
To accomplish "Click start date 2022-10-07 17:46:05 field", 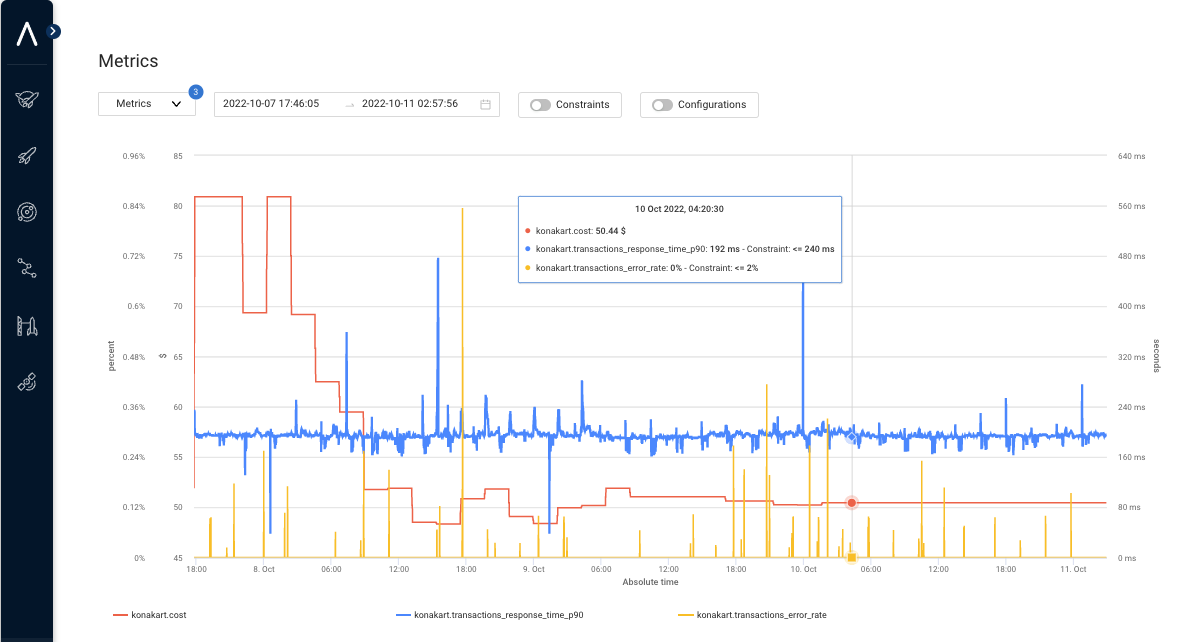I will (x=271, y=104).
